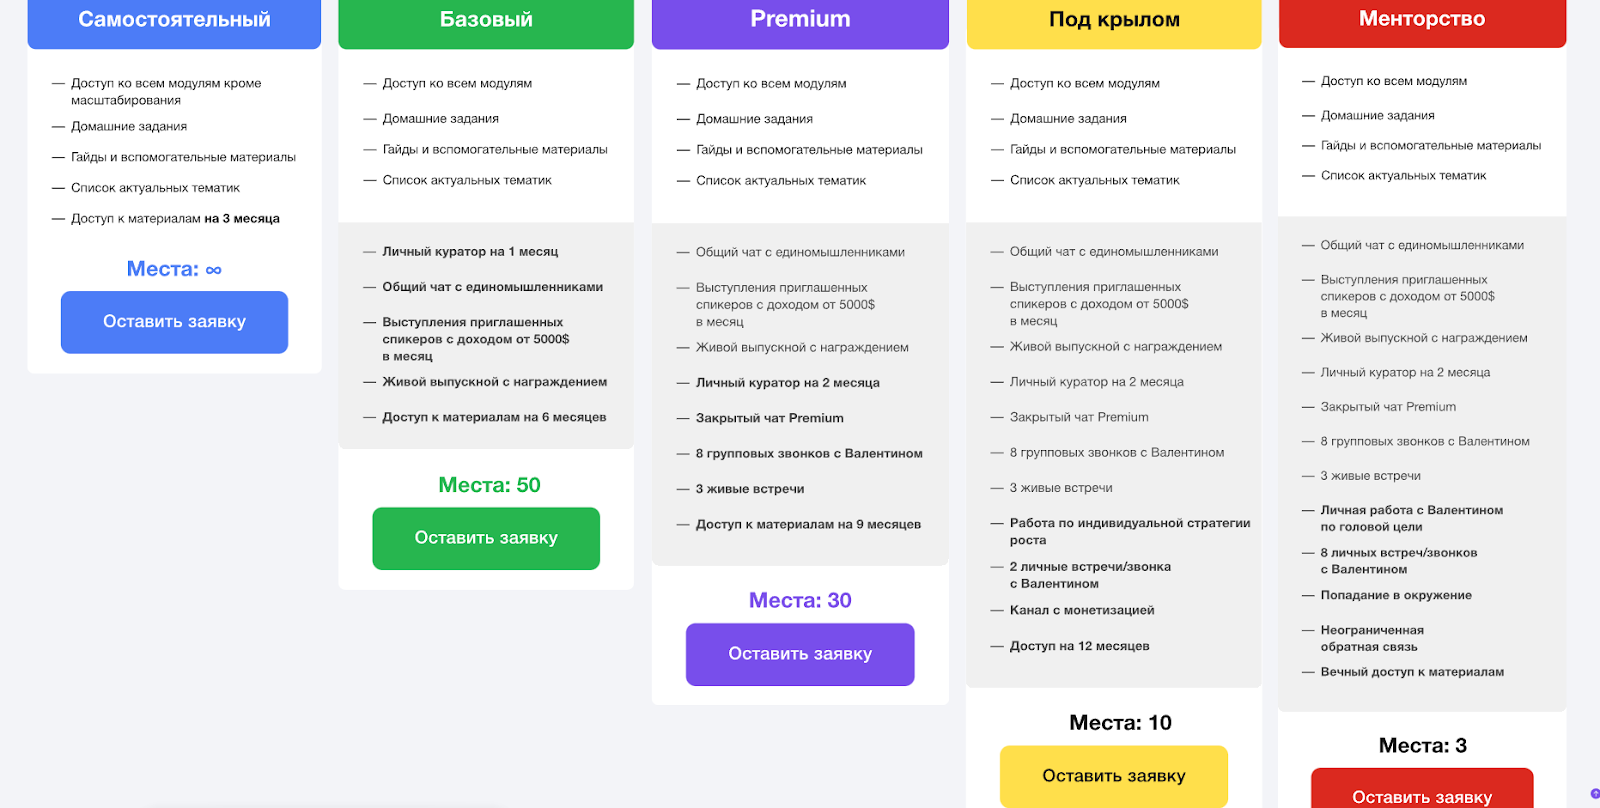
Task: Select the «Под крылом» plan header
Action: click(1114, 20)
